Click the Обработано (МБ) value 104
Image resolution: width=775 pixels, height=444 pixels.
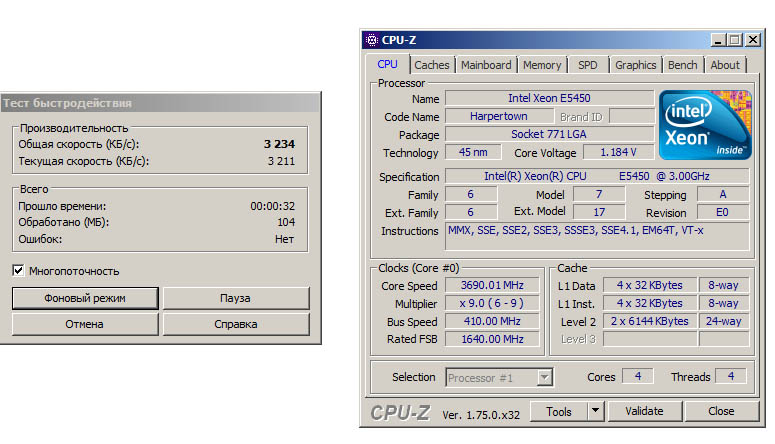point(286,222)
